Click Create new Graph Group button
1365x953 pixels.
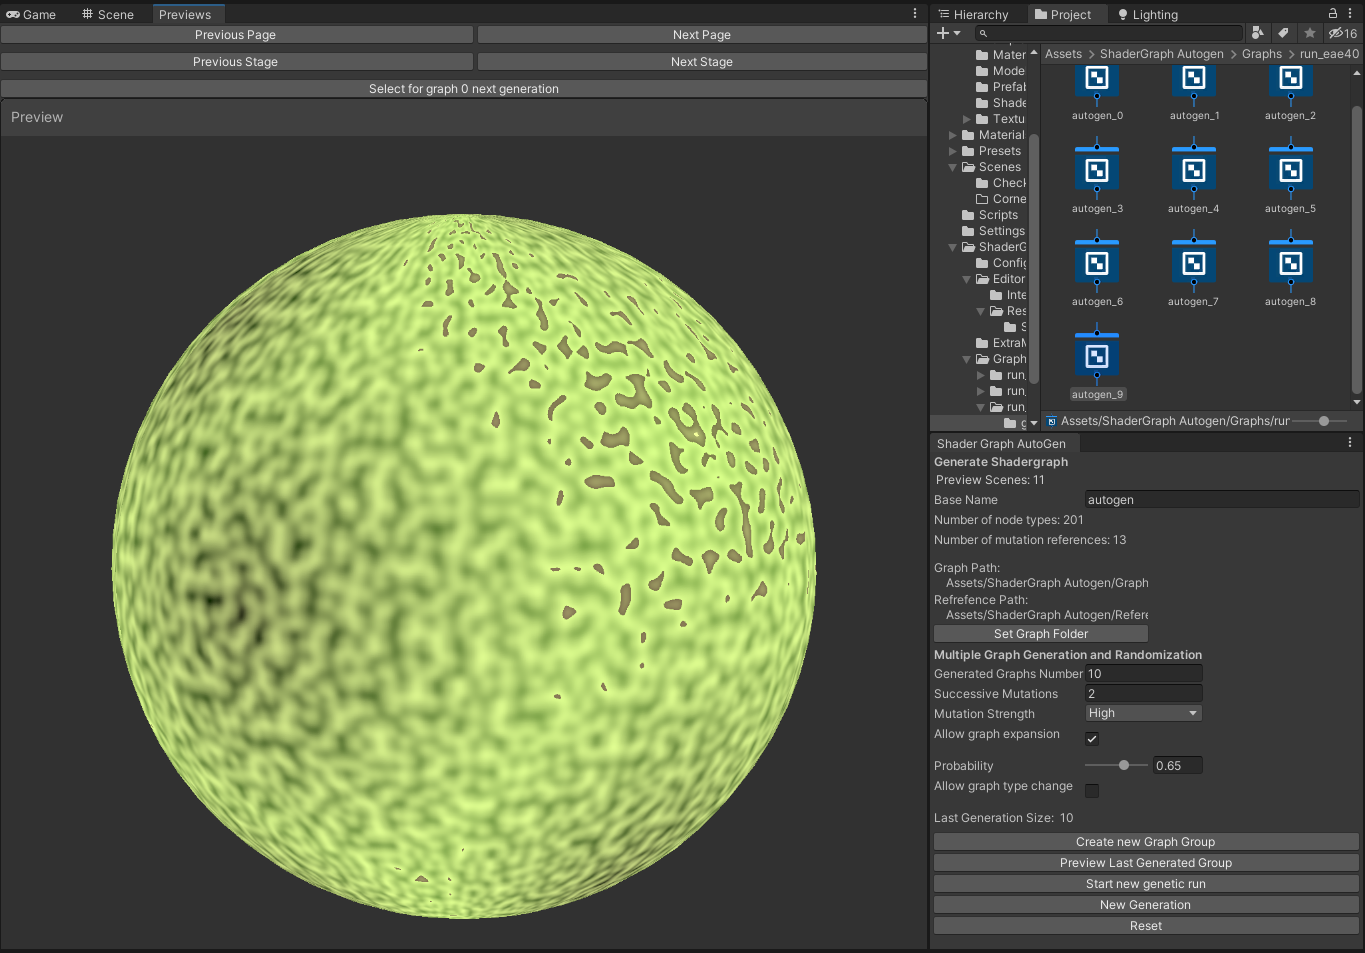tap(1146, 842)
